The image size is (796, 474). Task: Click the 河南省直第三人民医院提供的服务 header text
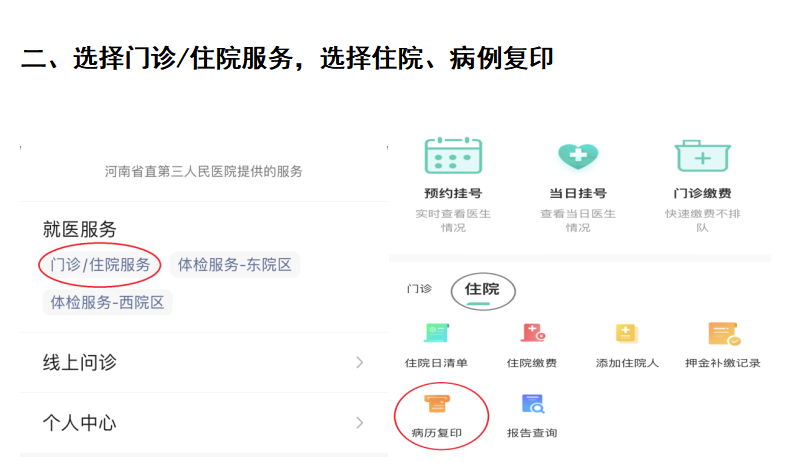click(204, 172)
